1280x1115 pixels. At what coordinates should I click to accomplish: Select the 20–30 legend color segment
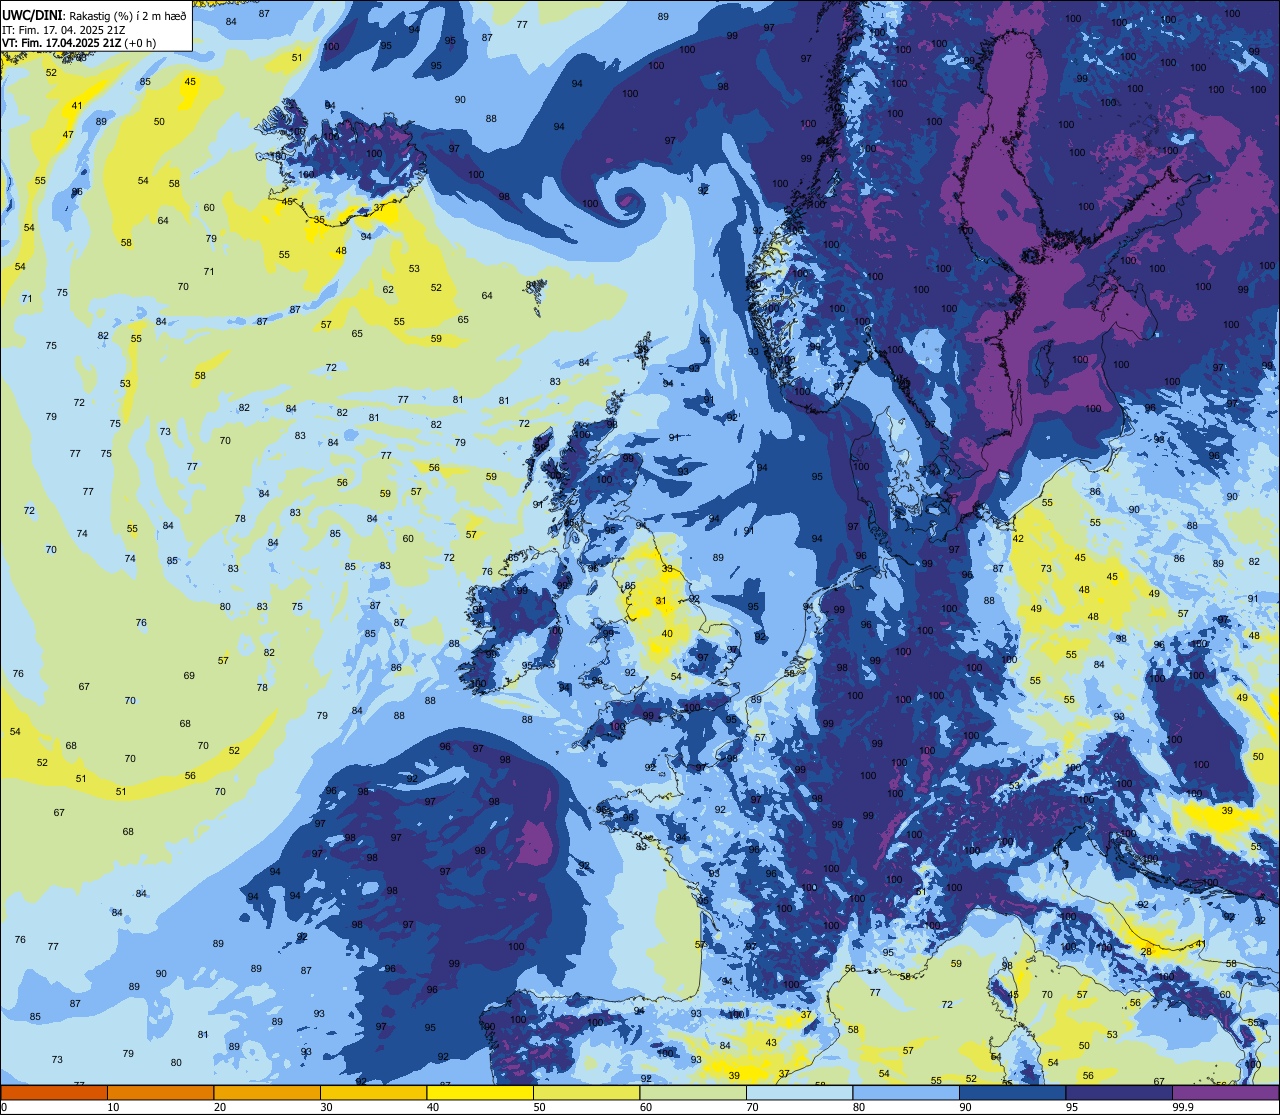267,1093
